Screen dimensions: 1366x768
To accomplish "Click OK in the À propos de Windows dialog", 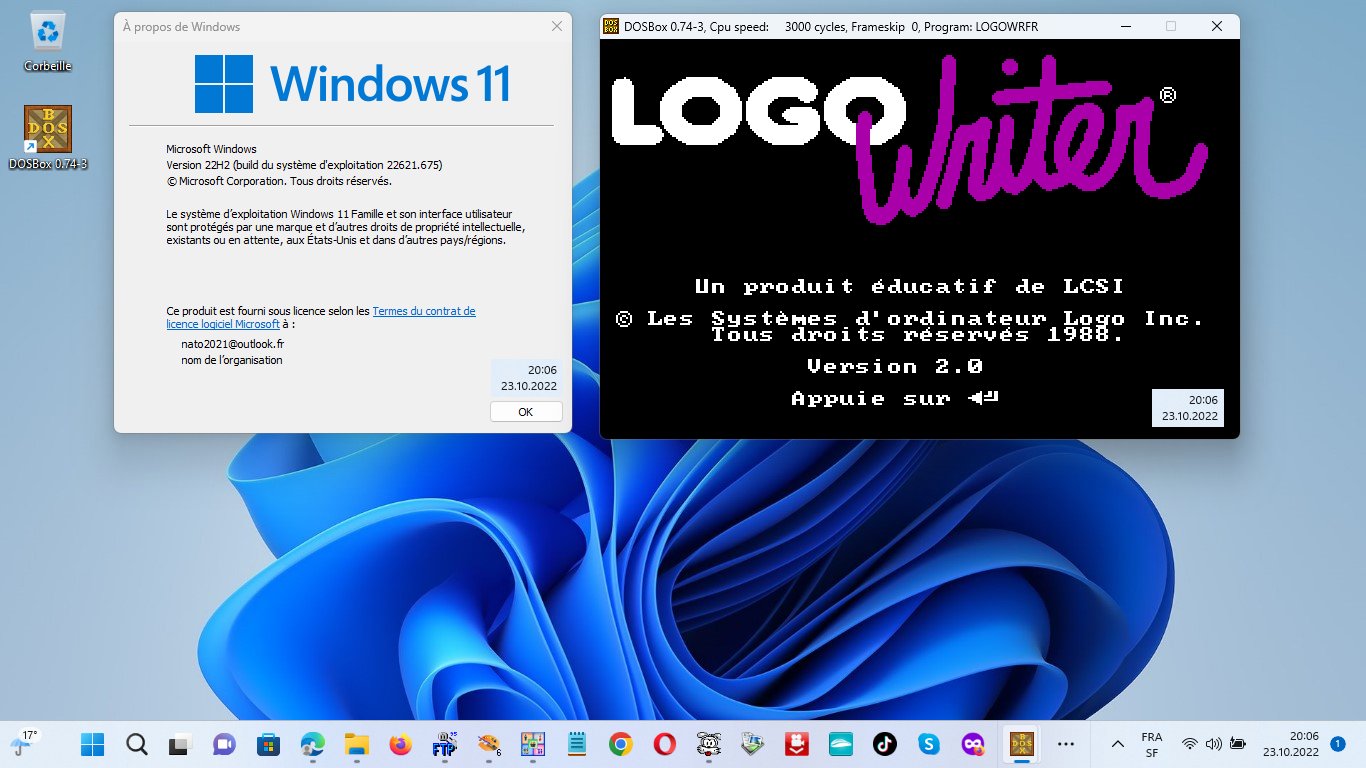I will pyautogui.click(x=526, y=412).
